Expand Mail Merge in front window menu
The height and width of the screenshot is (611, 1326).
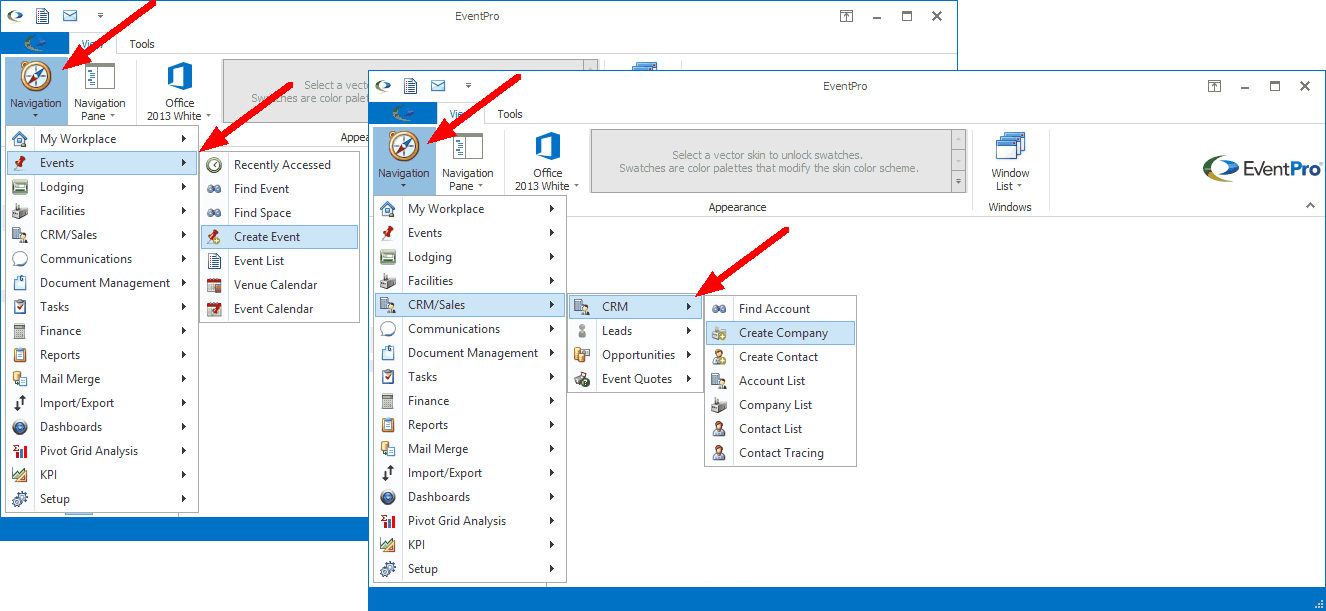click(x=469, y=449)
